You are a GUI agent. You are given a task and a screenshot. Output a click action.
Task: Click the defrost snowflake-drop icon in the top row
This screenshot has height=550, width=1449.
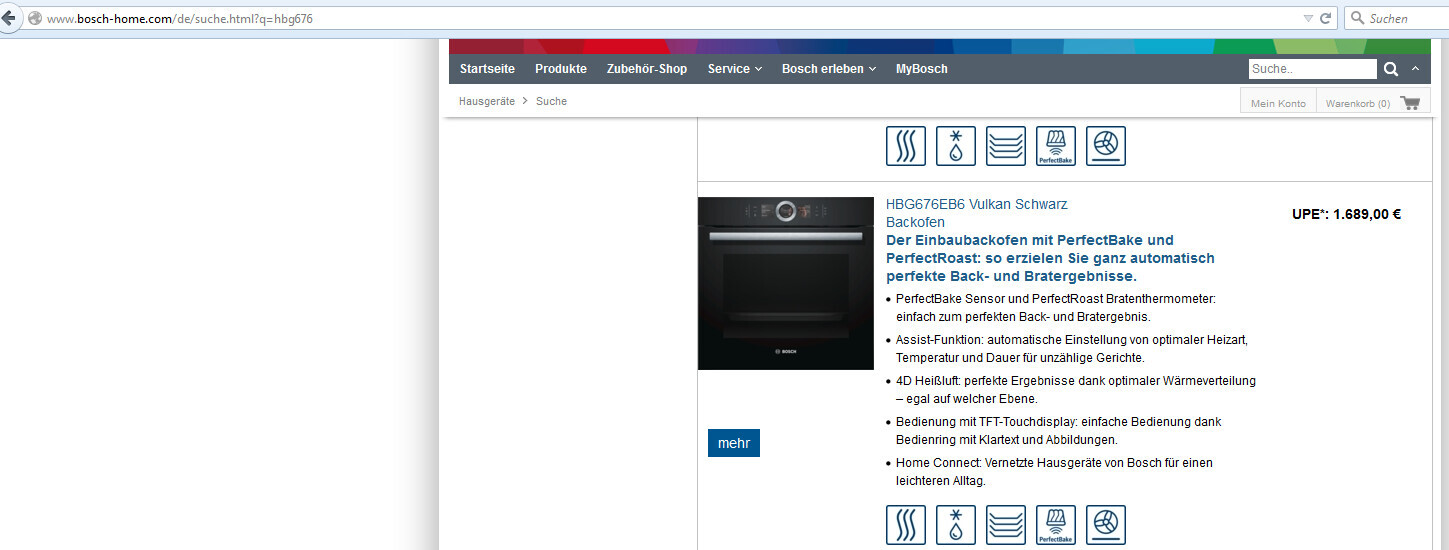coord(956,146)
